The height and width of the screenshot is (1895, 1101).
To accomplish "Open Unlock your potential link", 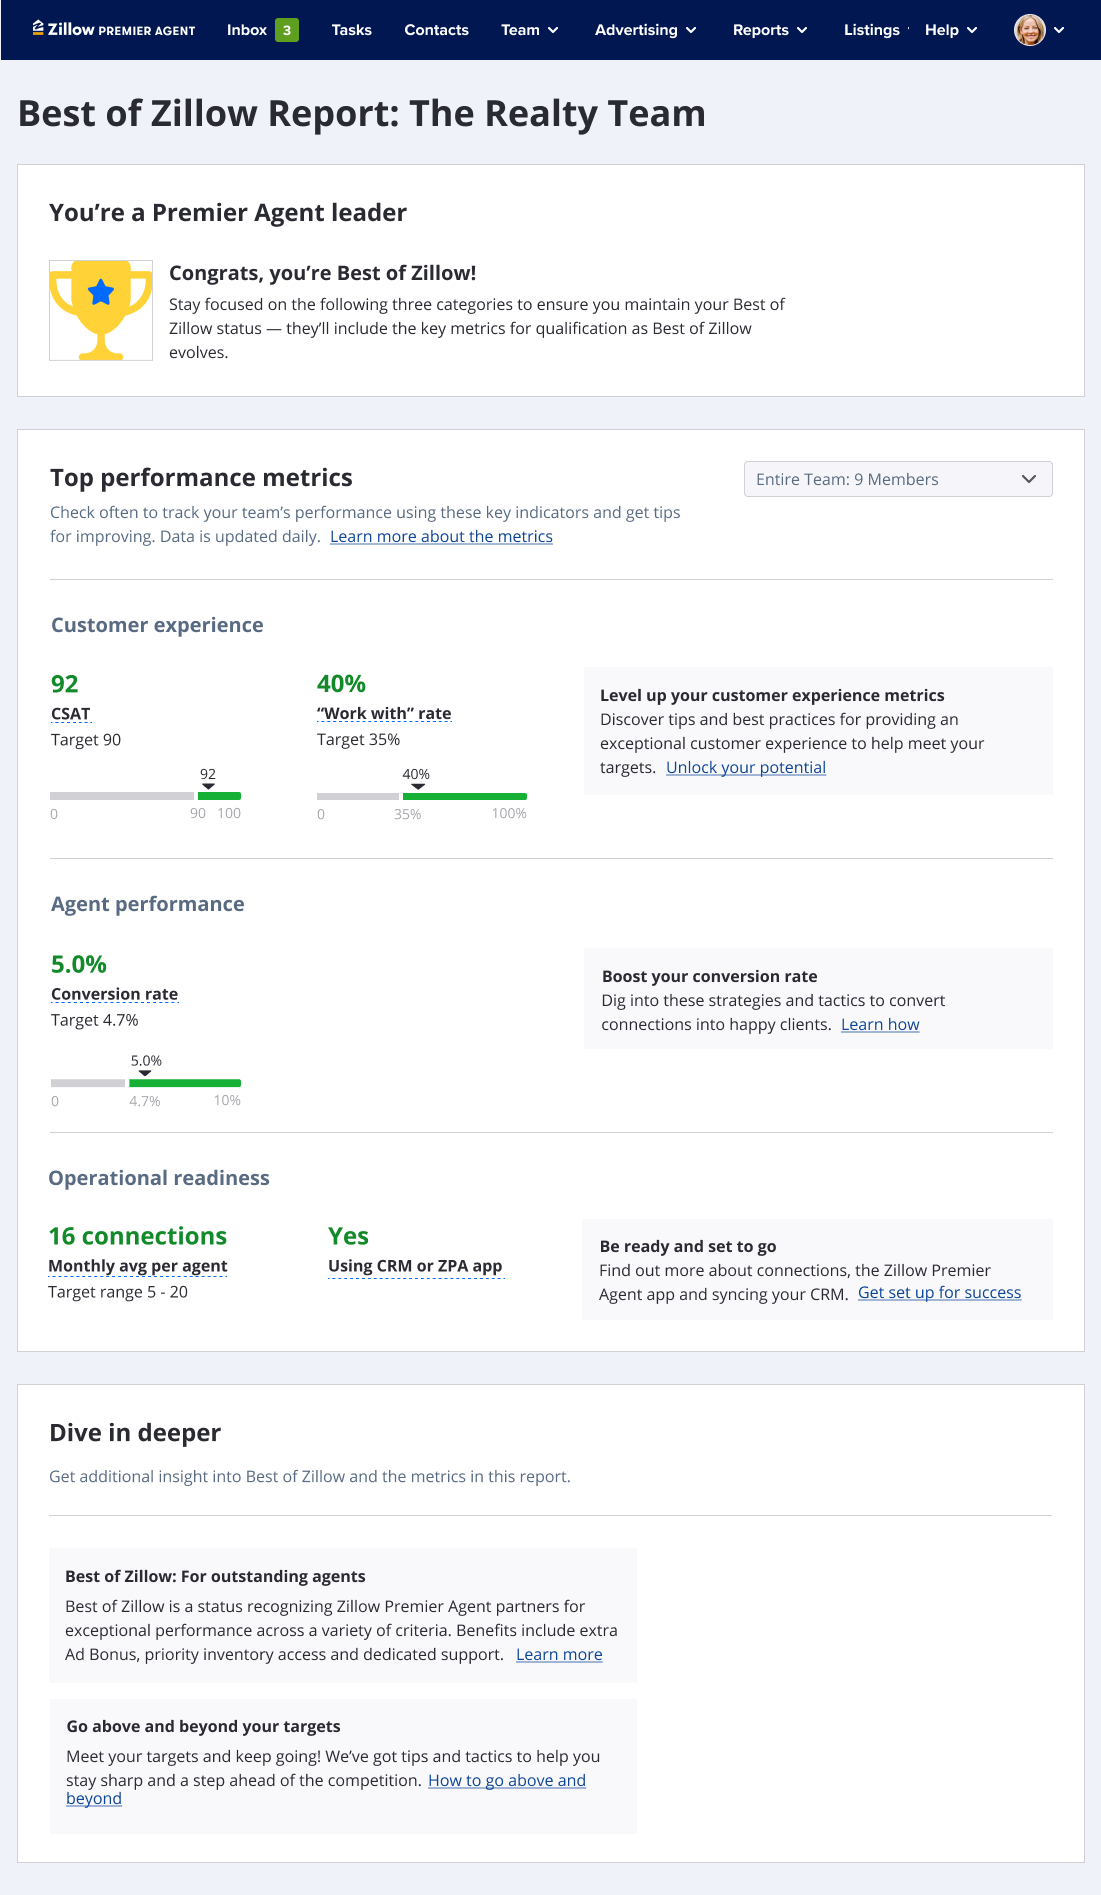I will point(746,767).
